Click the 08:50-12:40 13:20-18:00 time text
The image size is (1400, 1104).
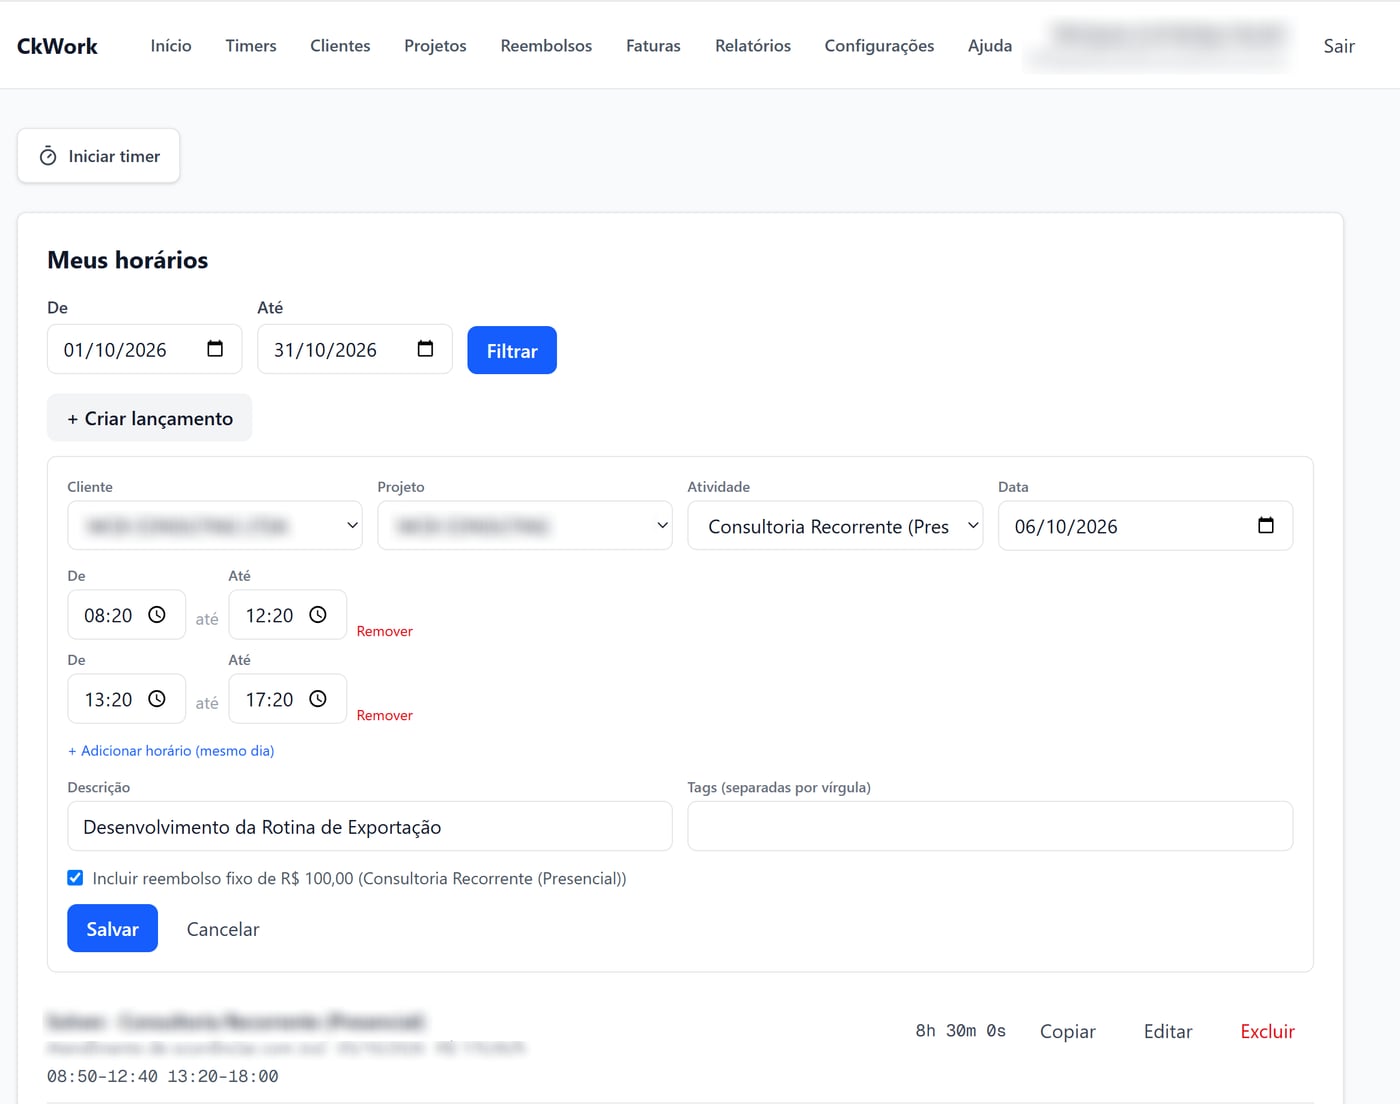[163, 1076]
